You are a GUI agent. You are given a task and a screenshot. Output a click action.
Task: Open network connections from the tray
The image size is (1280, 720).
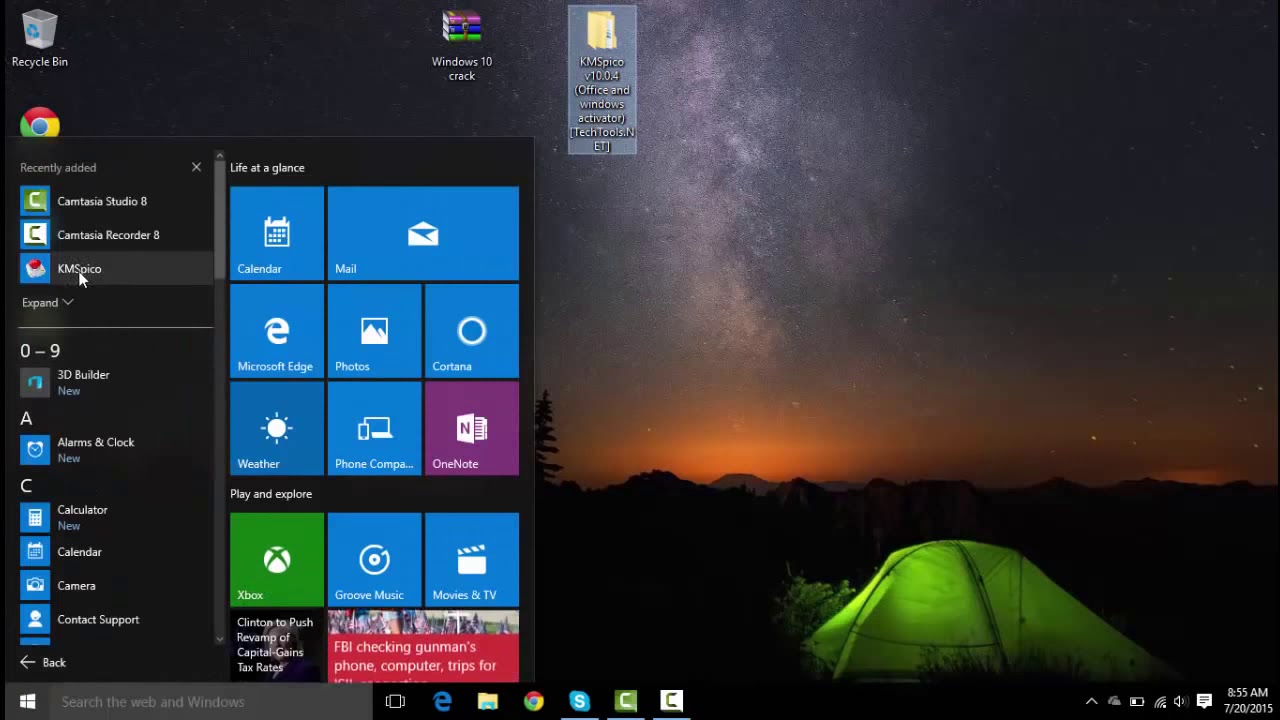[1160, 701]
